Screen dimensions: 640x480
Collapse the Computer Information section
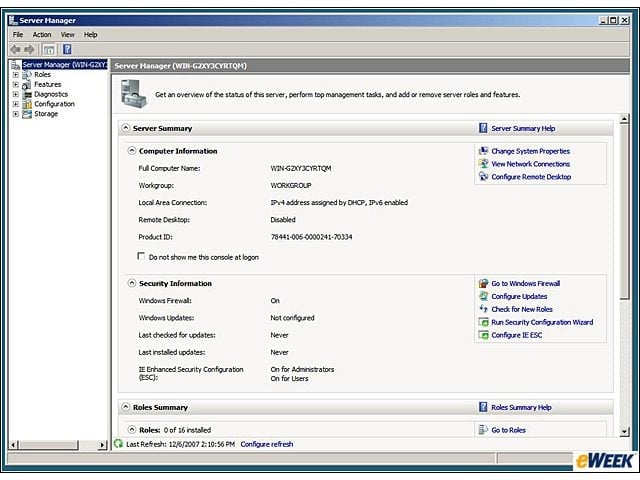(x=132, y=151)
